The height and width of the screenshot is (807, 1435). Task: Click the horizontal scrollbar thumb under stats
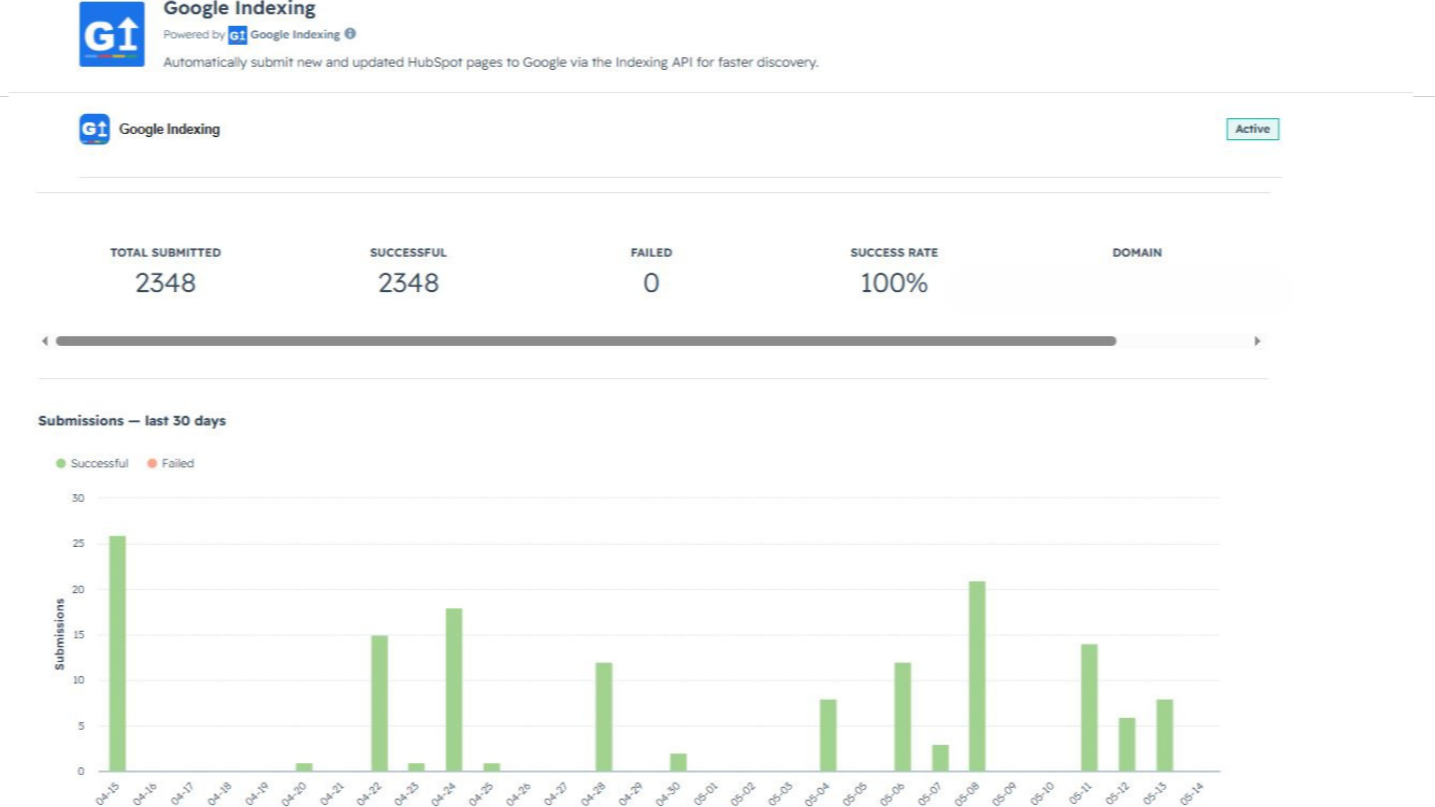click(x=586, y=341)
